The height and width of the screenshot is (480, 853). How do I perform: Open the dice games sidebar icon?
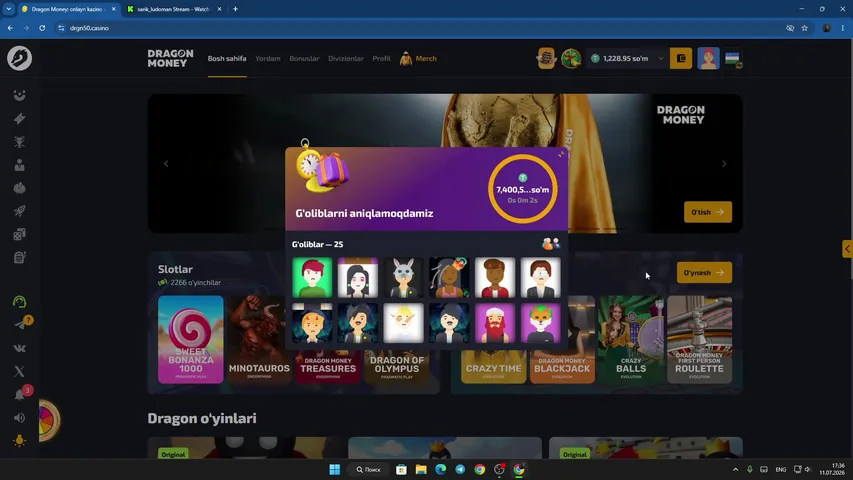(20, 234)
